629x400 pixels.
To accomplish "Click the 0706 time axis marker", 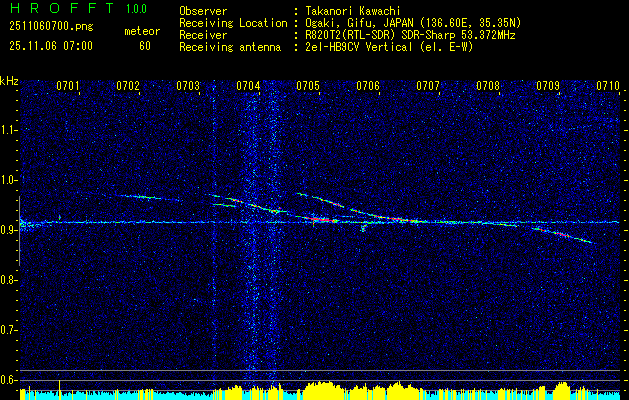I will pyautogui.click(x=368, y=86).
